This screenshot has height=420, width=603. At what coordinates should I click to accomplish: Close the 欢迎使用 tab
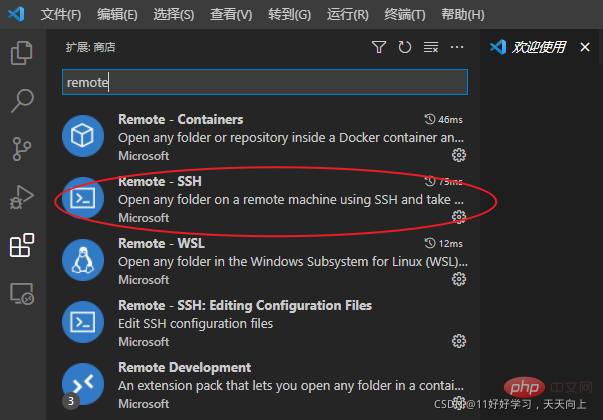point(585,47)
